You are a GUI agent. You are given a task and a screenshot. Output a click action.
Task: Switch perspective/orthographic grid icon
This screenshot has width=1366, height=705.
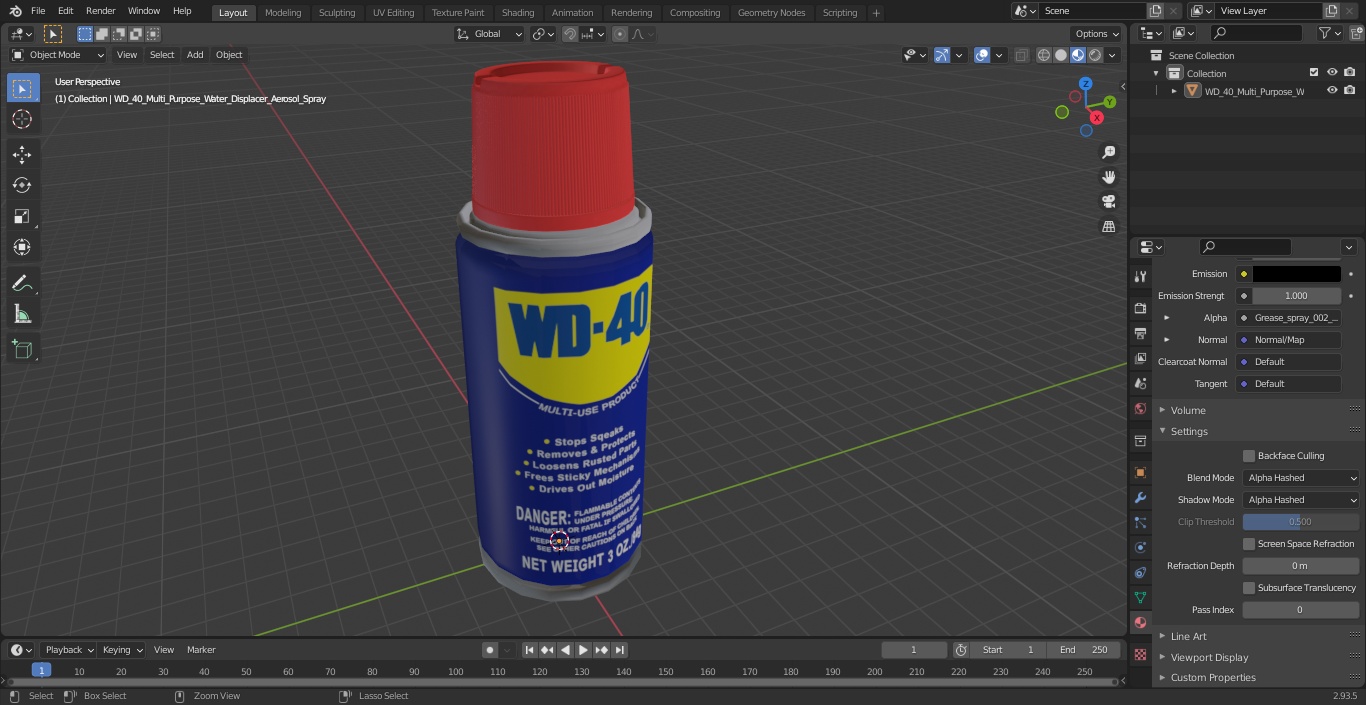[1108, 227]
